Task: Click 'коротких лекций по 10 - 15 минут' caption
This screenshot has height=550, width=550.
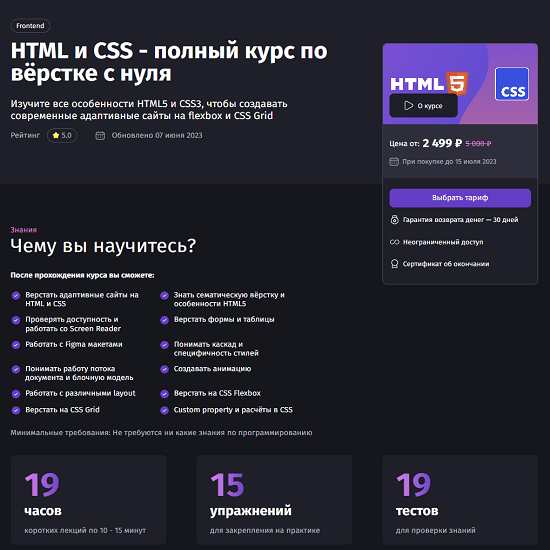Action: point(85,530)
